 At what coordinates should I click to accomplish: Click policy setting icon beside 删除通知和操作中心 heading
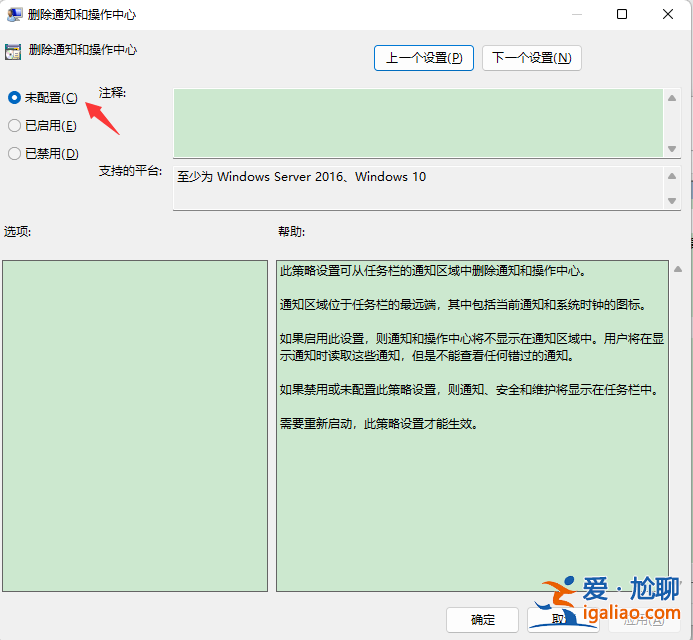click(x=13, y=52)
